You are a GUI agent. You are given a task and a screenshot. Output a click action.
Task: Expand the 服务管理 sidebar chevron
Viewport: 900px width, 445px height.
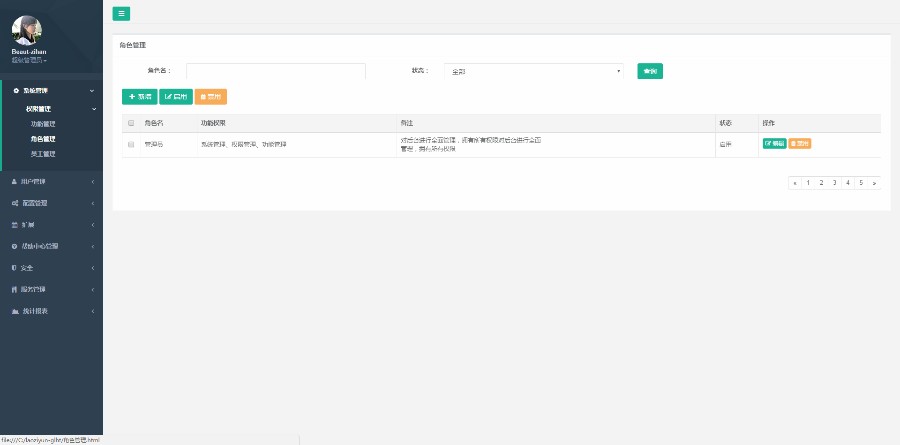point(92,289)
